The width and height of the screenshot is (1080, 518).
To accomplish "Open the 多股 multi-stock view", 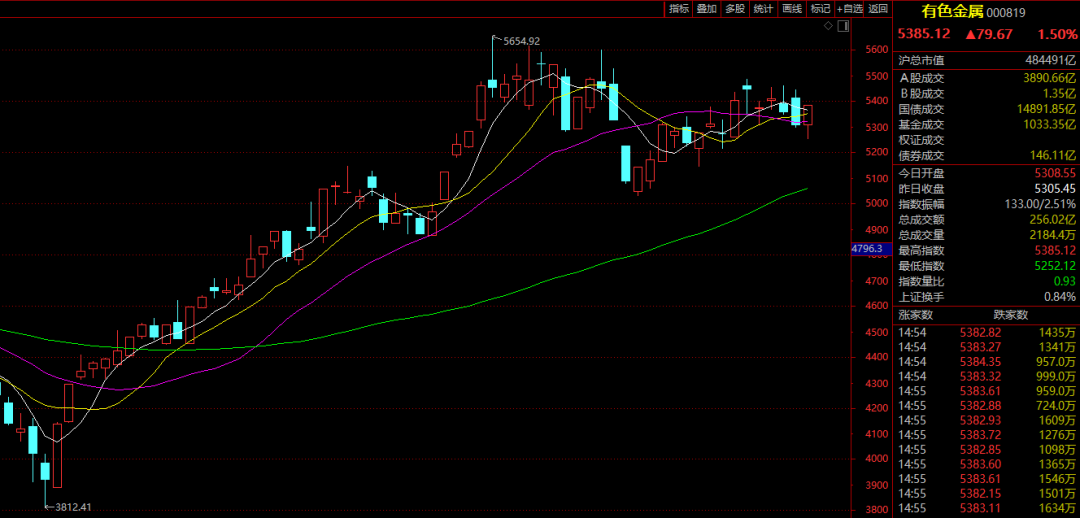I will (735, 9).
